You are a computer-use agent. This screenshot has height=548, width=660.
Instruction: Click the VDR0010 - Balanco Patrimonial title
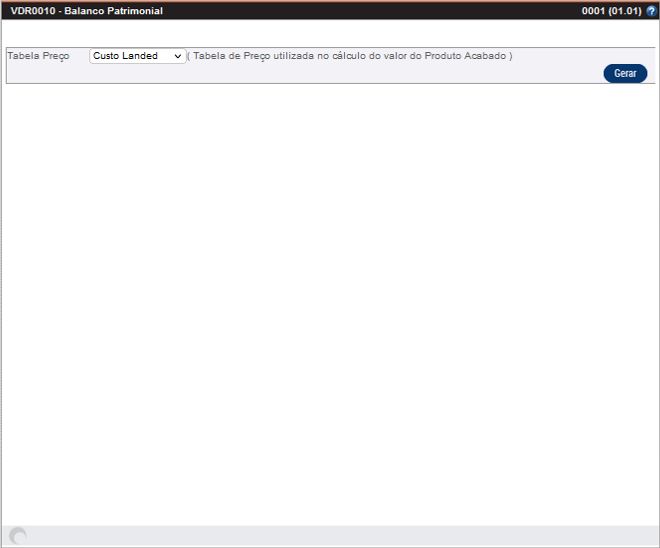(86, 11)
